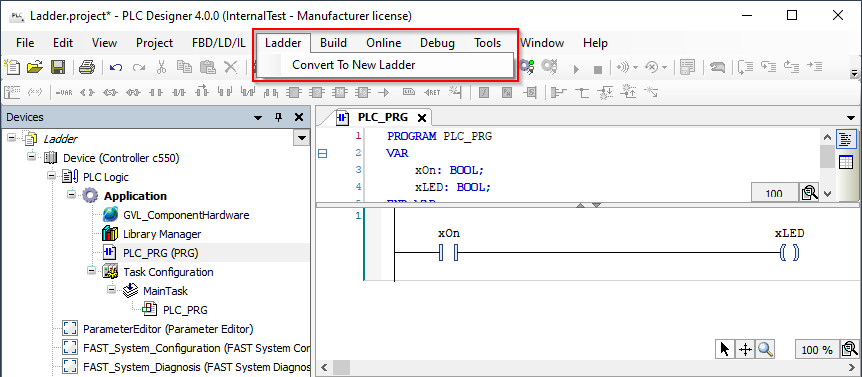This screenshot has width=862, height=377.
Task: Save project with the floppy disk icon
Action: click(x=58, y=68)
